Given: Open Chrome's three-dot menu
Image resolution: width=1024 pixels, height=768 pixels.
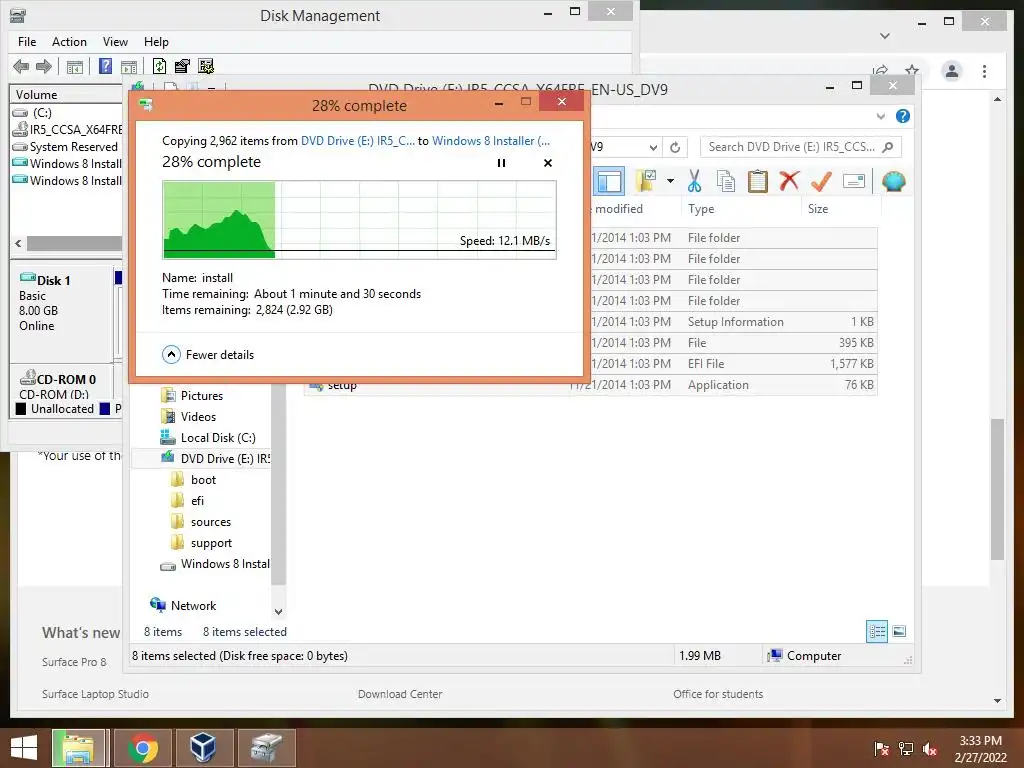Looking at the screenshot, I should click(984, 71).
